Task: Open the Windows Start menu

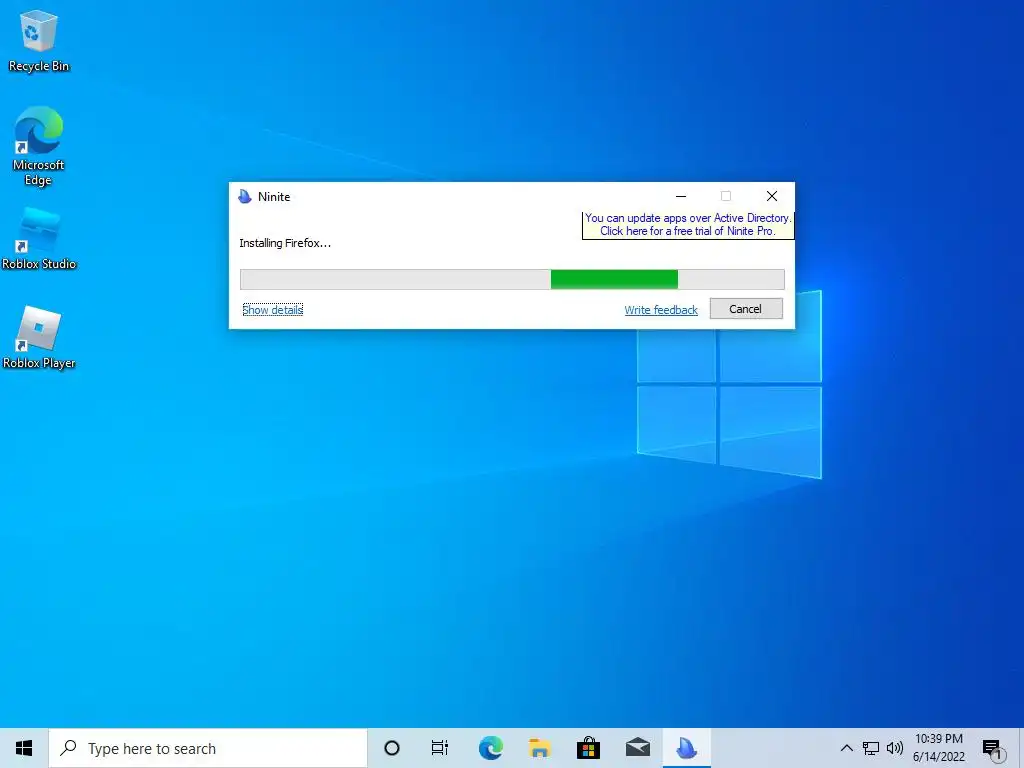Action: [x=24, y=748]
